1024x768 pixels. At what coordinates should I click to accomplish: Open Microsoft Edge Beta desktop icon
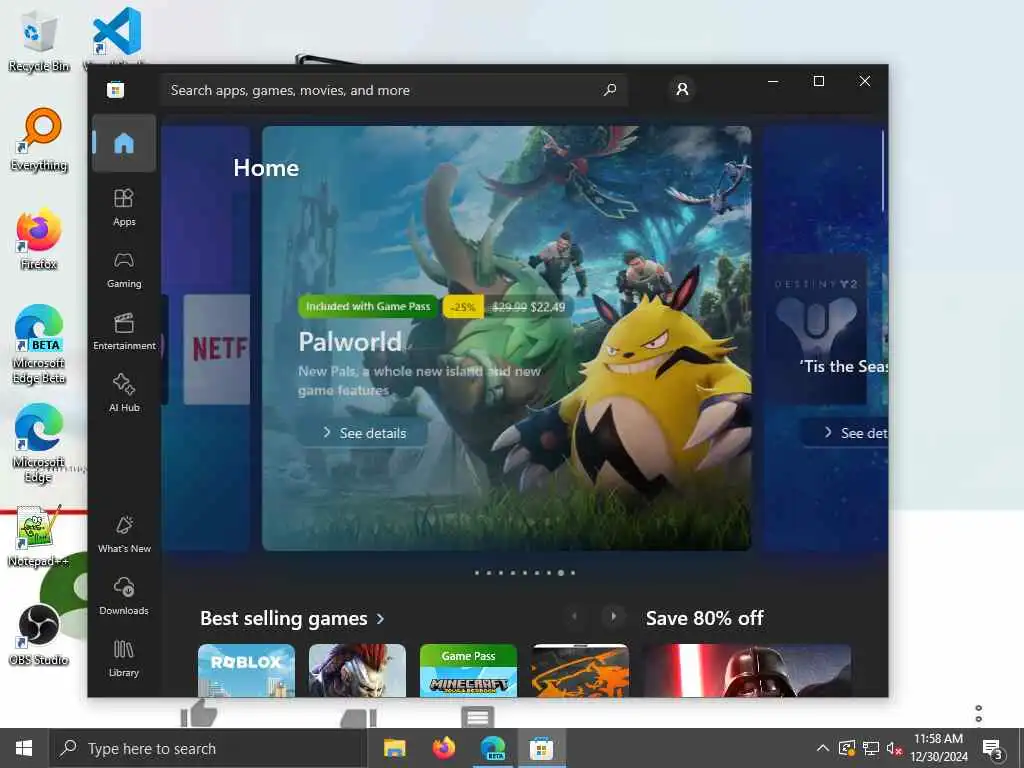pyautogui.click(x=39, y=345)
